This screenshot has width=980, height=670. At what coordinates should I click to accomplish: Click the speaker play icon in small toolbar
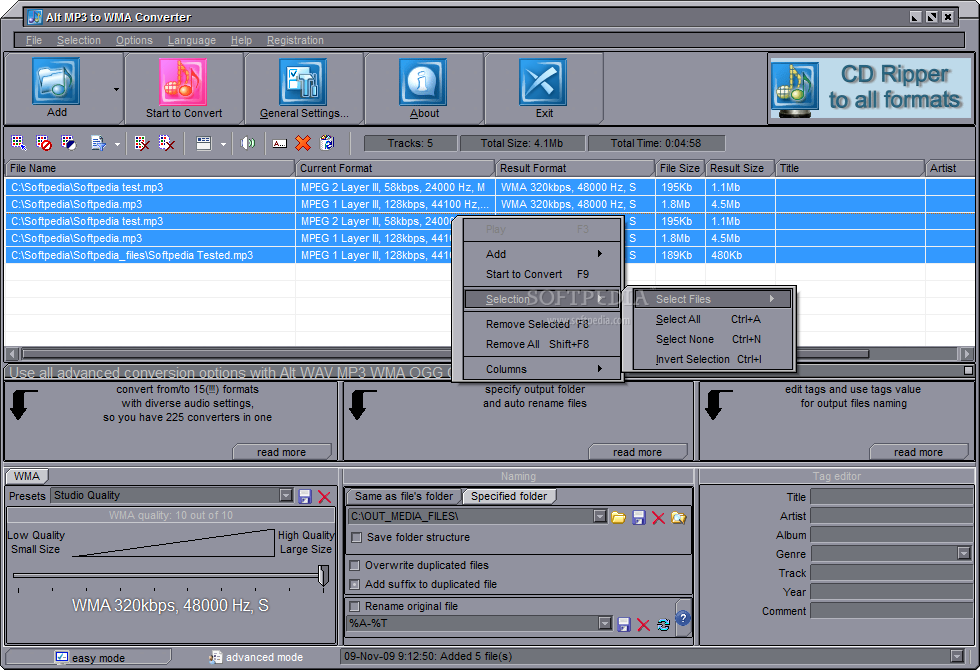pyautogui.click(x=248, y=143)
